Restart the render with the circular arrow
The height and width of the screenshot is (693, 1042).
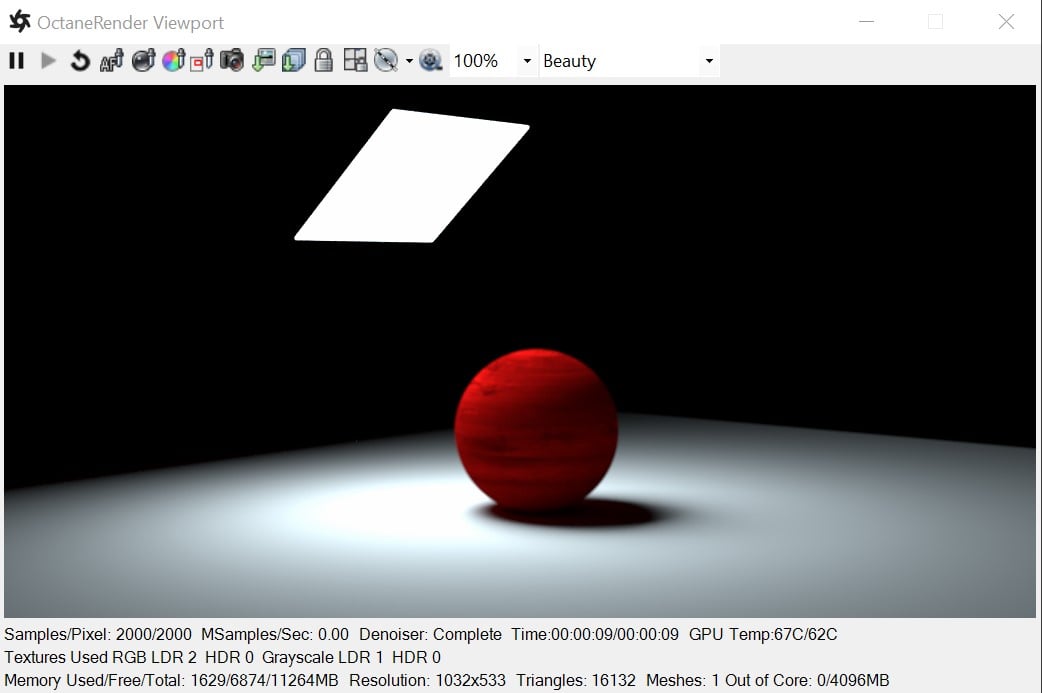[80, 61]
